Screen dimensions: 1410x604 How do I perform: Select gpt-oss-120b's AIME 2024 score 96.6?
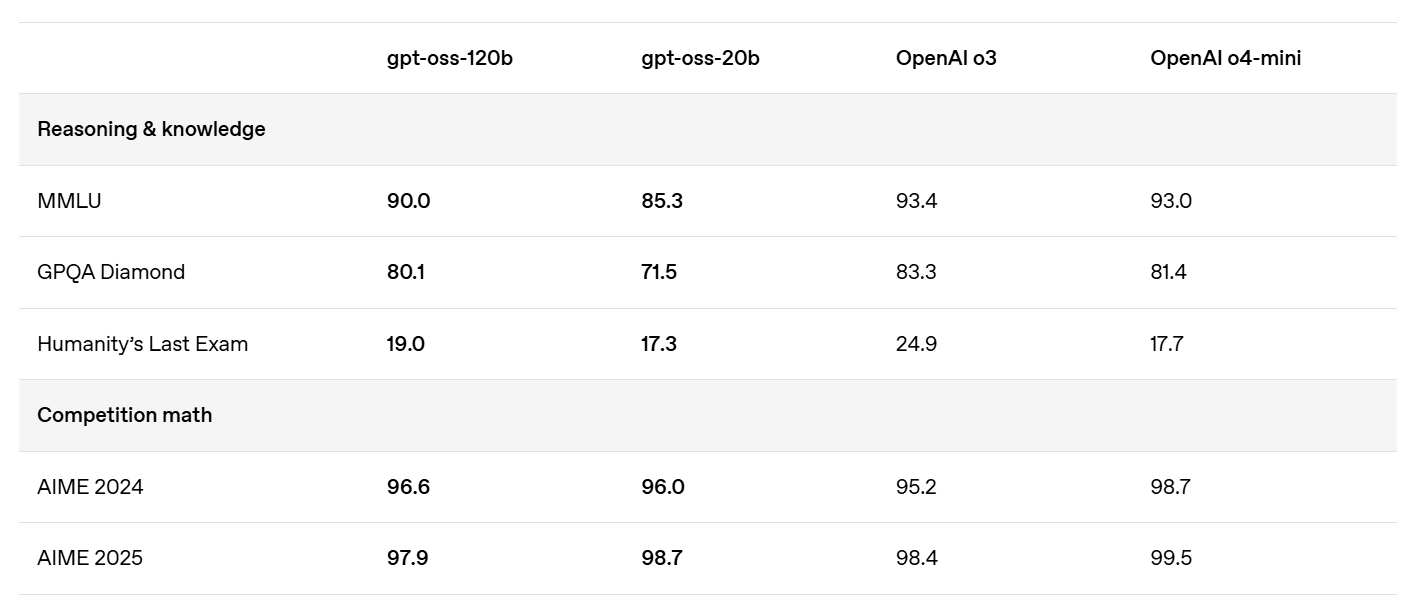tap(408, 487)
